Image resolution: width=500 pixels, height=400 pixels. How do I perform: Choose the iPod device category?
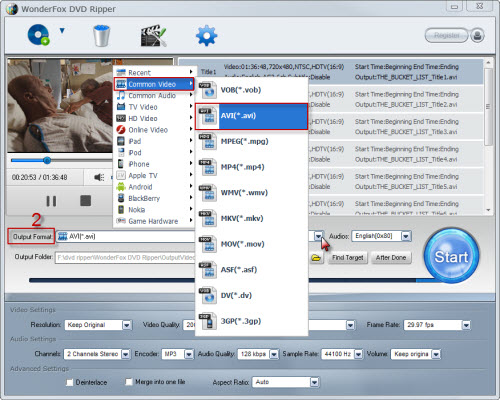pos(154,153)
